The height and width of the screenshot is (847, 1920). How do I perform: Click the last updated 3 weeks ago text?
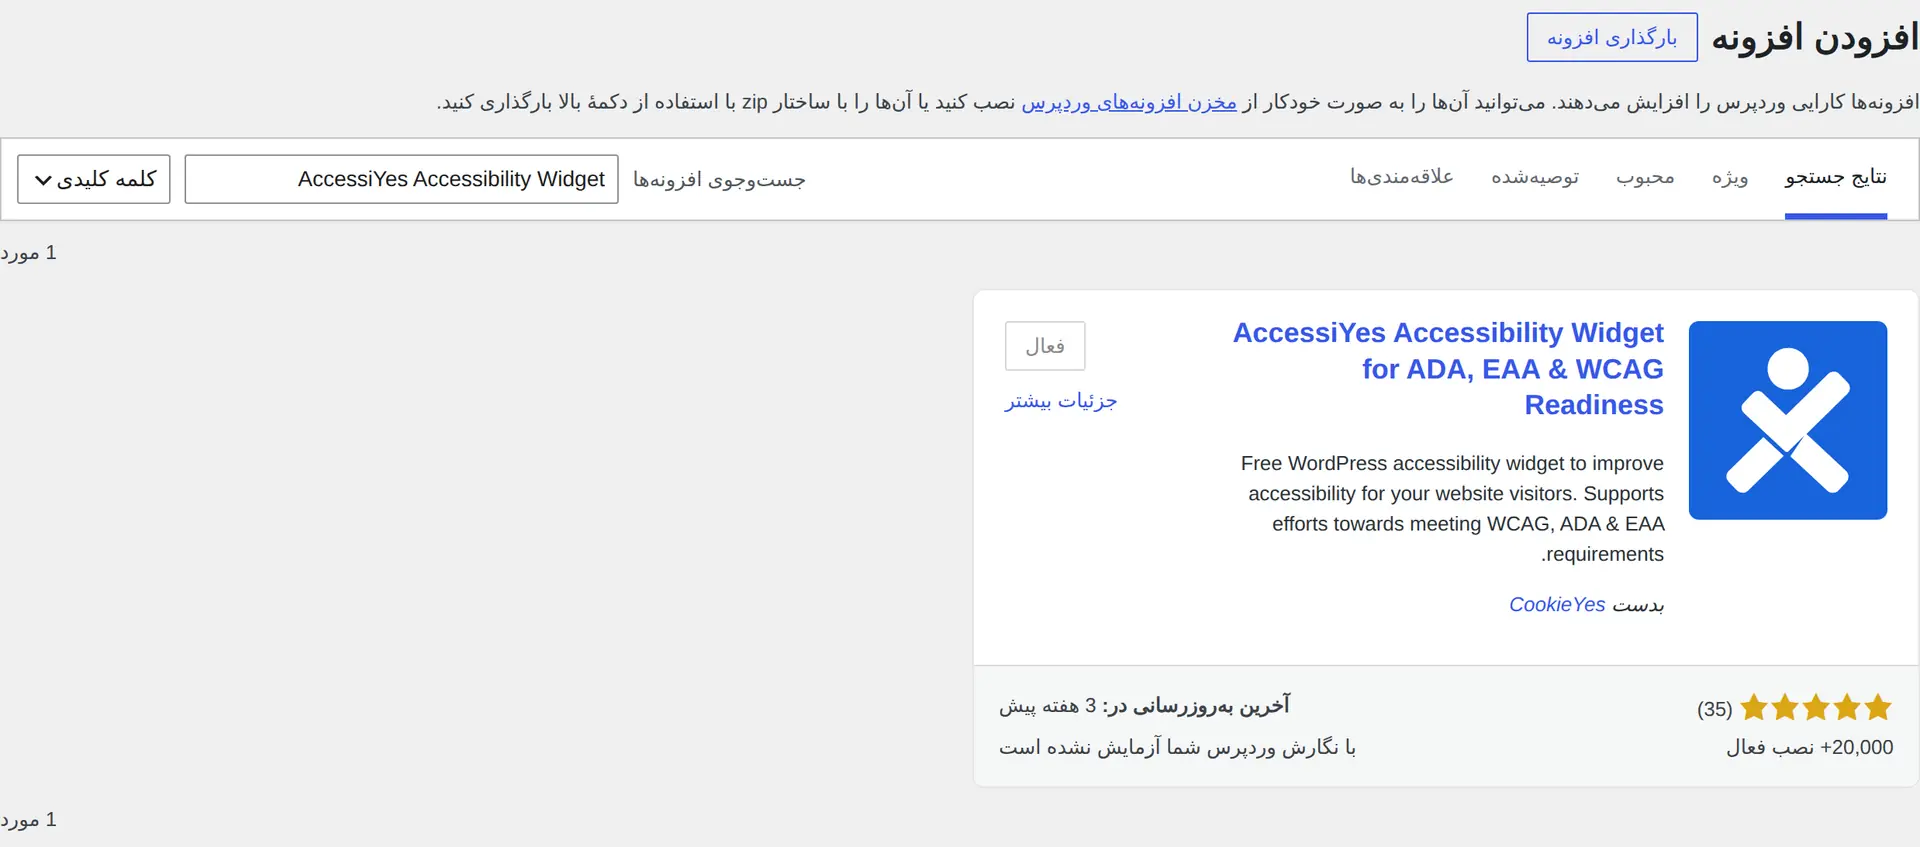(x=1145, y=706)
